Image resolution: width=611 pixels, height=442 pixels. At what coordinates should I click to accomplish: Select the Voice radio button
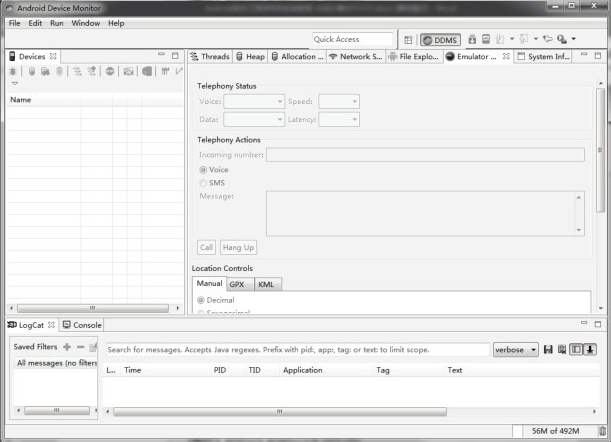pos(203,170)
